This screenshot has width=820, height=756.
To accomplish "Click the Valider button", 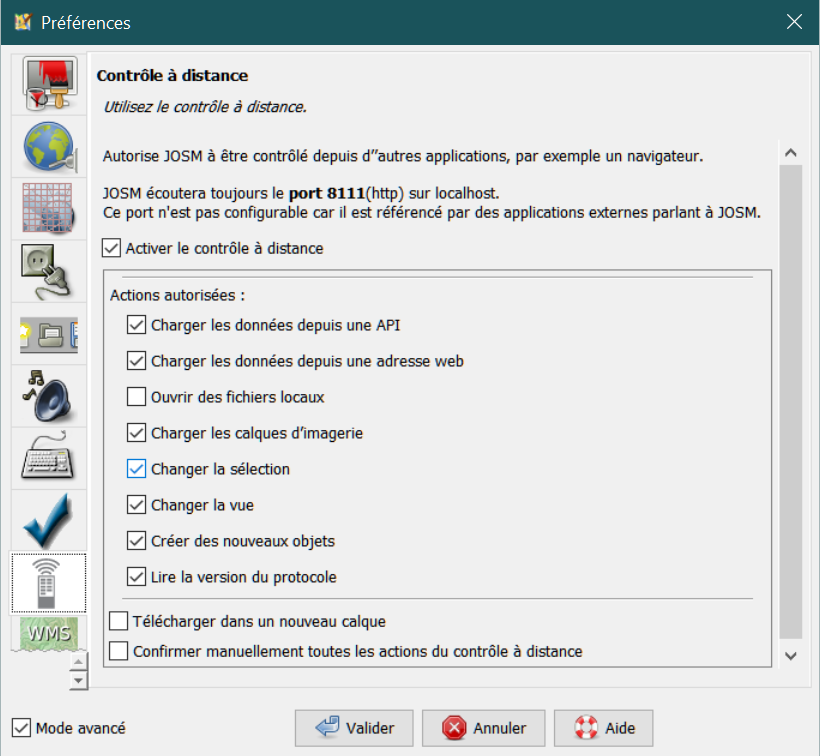I will pos(354,728).
